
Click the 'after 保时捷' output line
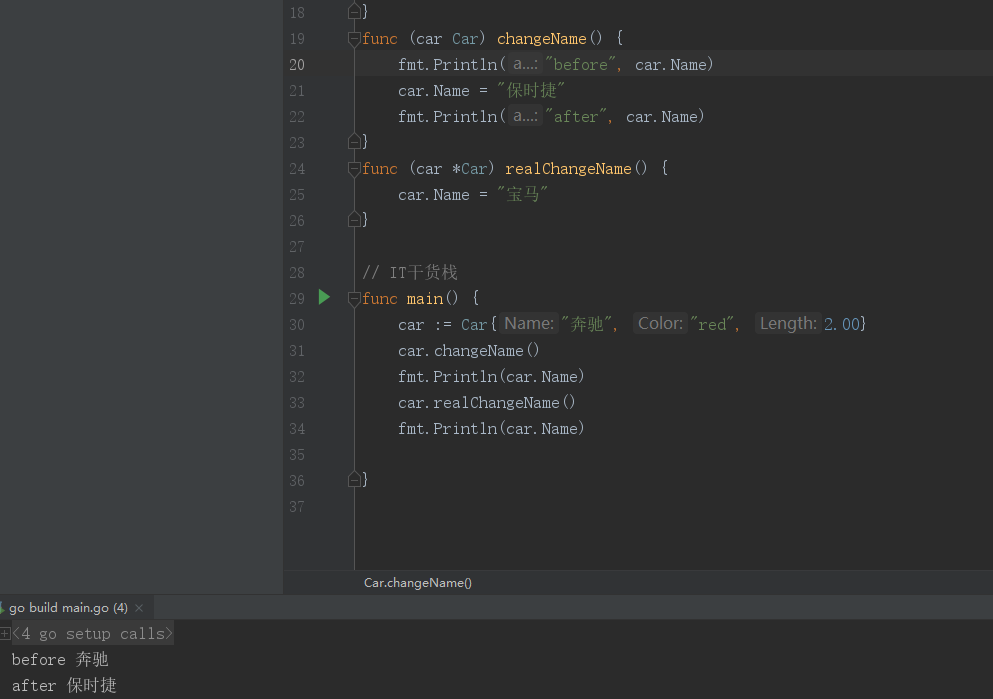pos(64,685)
